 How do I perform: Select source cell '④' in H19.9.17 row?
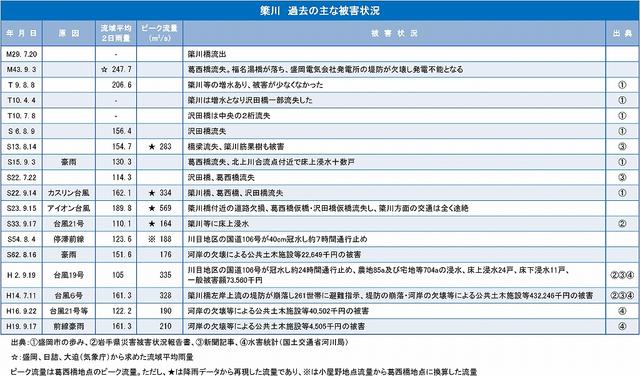[x=622, y=327]
